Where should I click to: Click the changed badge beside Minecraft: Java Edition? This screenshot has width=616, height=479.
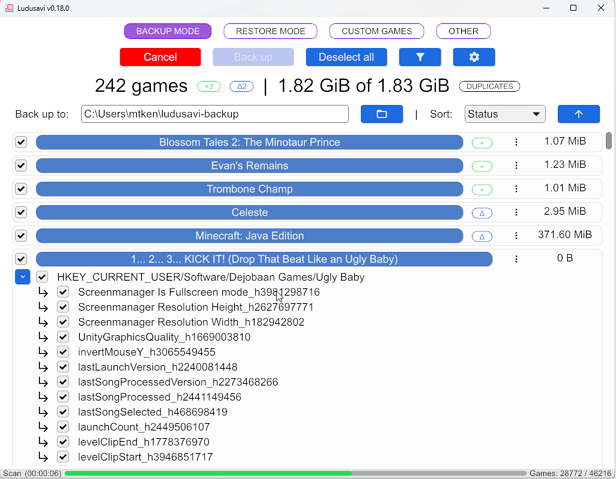[482, 236]
